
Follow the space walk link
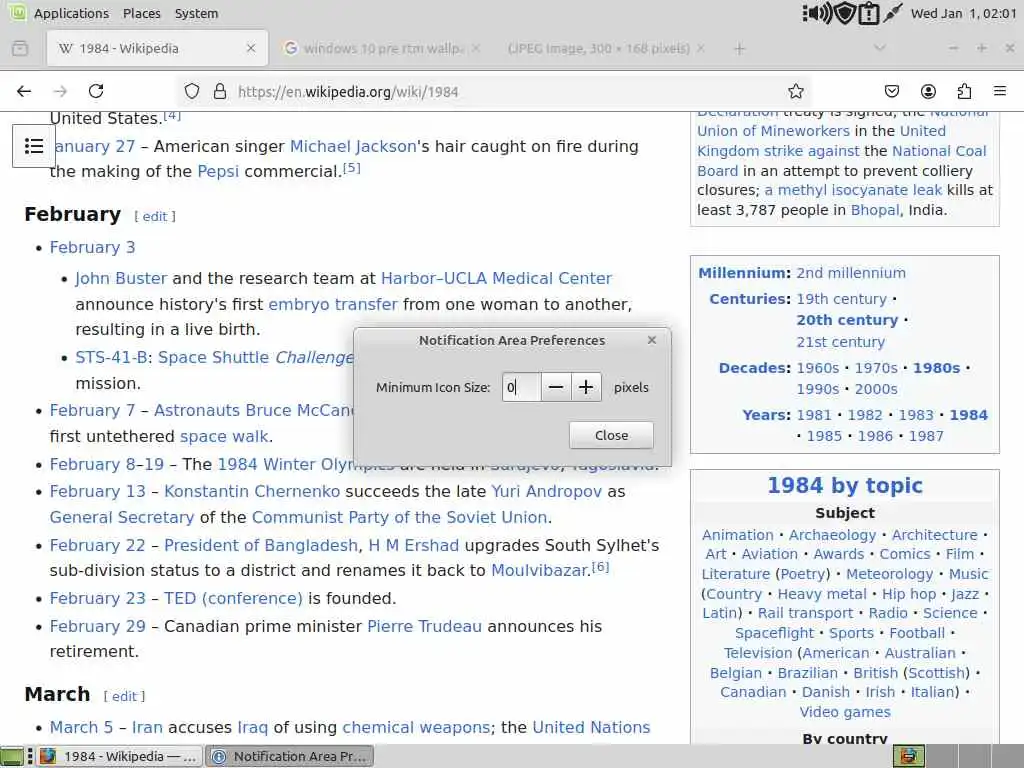point(224,436)
